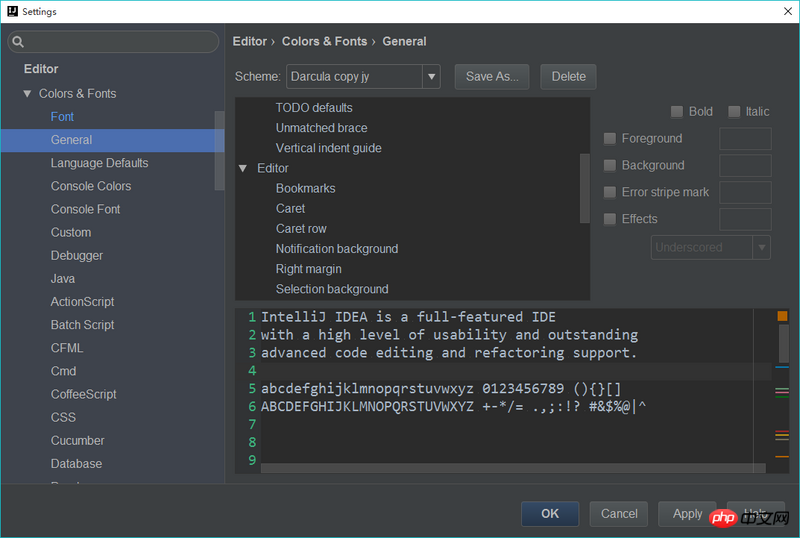
Task: Select Notification background attribute
Action: pos(337,249)
